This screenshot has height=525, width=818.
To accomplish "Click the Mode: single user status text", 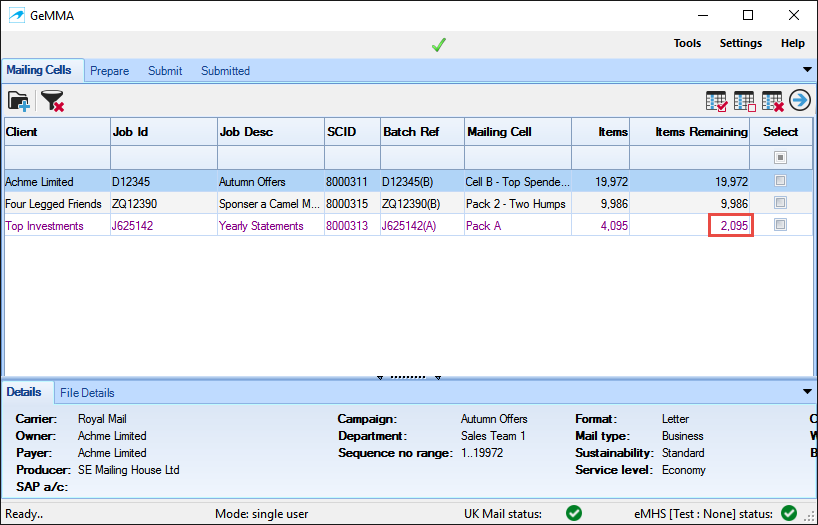I will tap(261, 514).
